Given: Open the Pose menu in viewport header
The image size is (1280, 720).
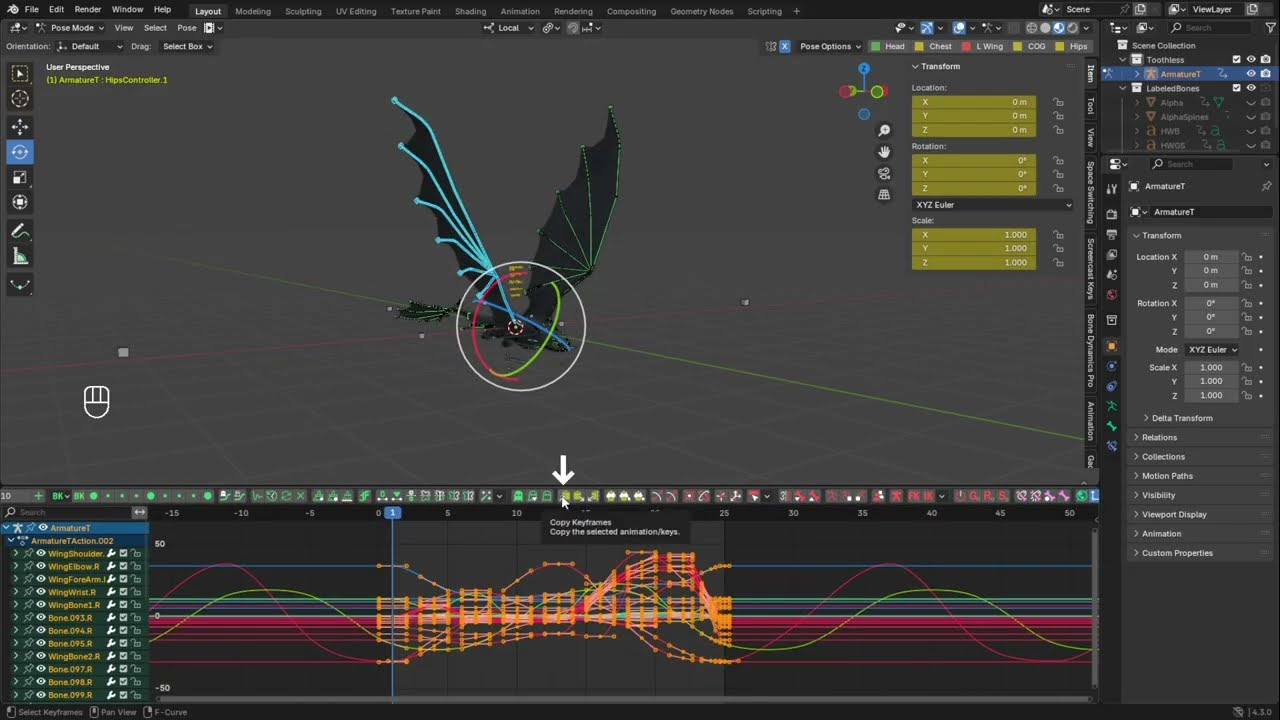Looking at the screenshot, I should (x=187, y=28).
